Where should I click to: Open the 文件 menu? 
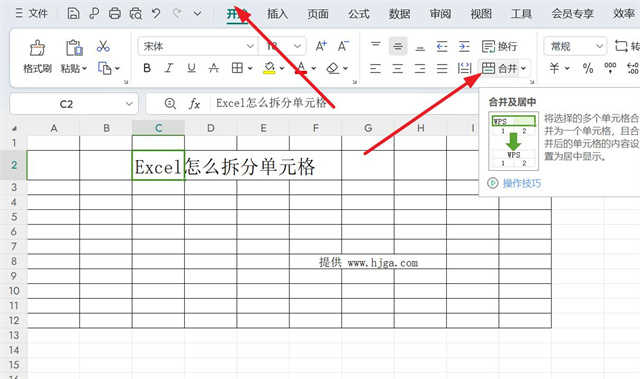pos(31,13)
